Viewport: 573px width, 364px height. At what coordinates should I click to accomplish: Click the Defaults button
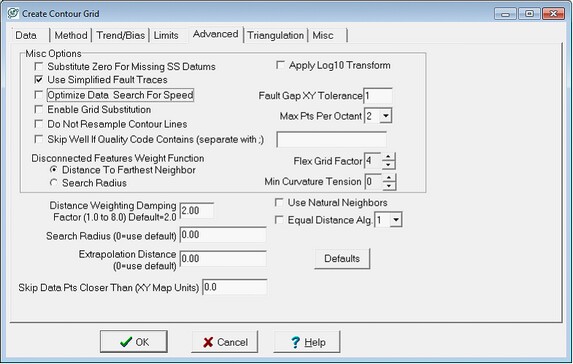[x=342, y=258]
